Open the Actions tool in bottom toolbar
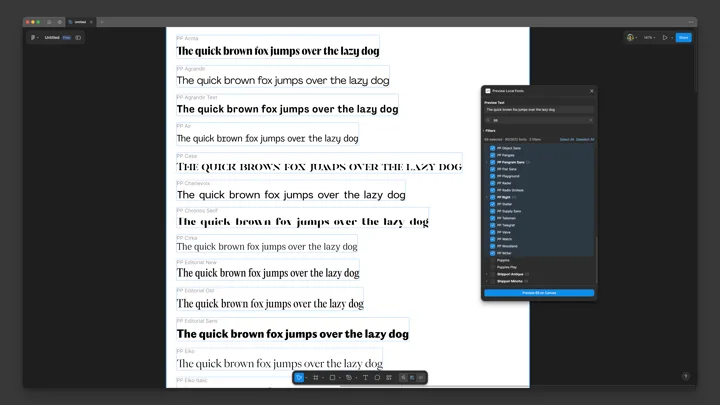This screenshot has width=720, height=405. coord(389,377)
